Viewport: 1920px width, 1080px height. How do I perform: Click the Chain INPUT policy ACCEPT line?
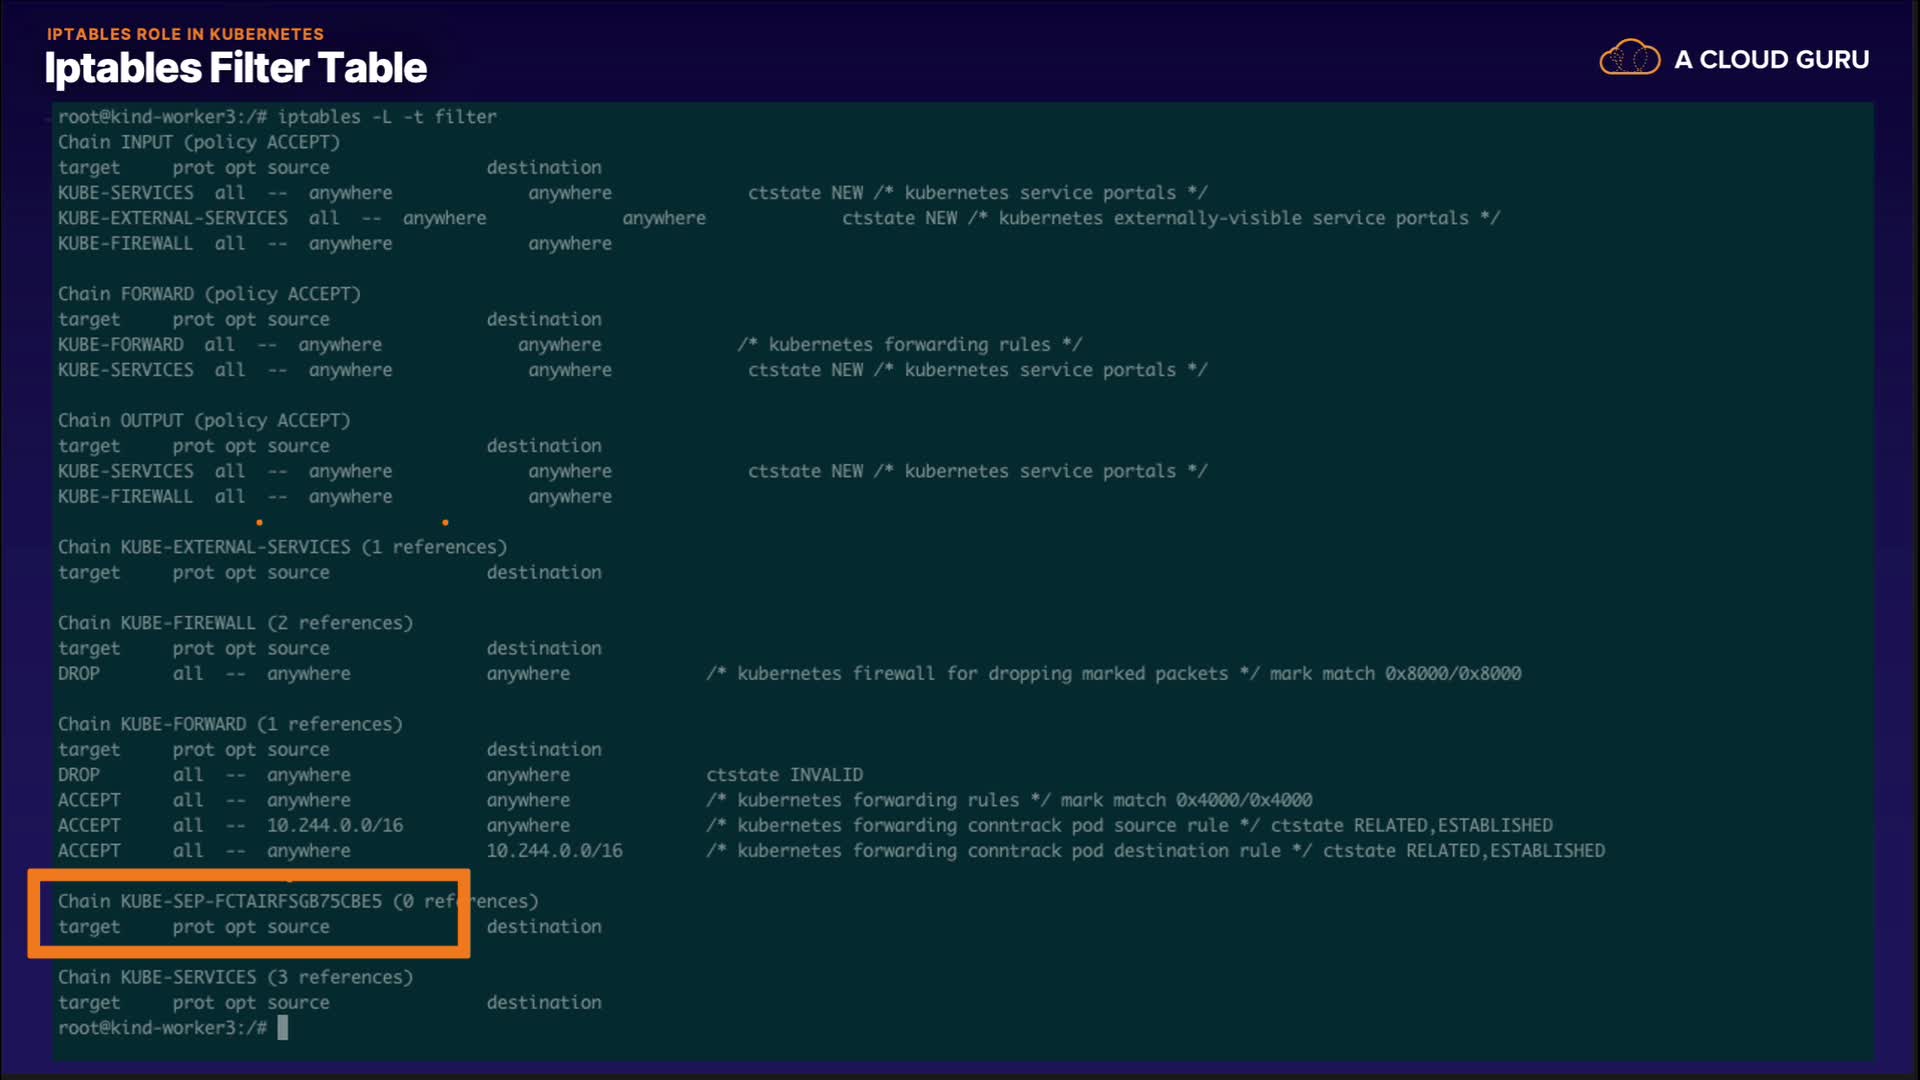(198, 142)
